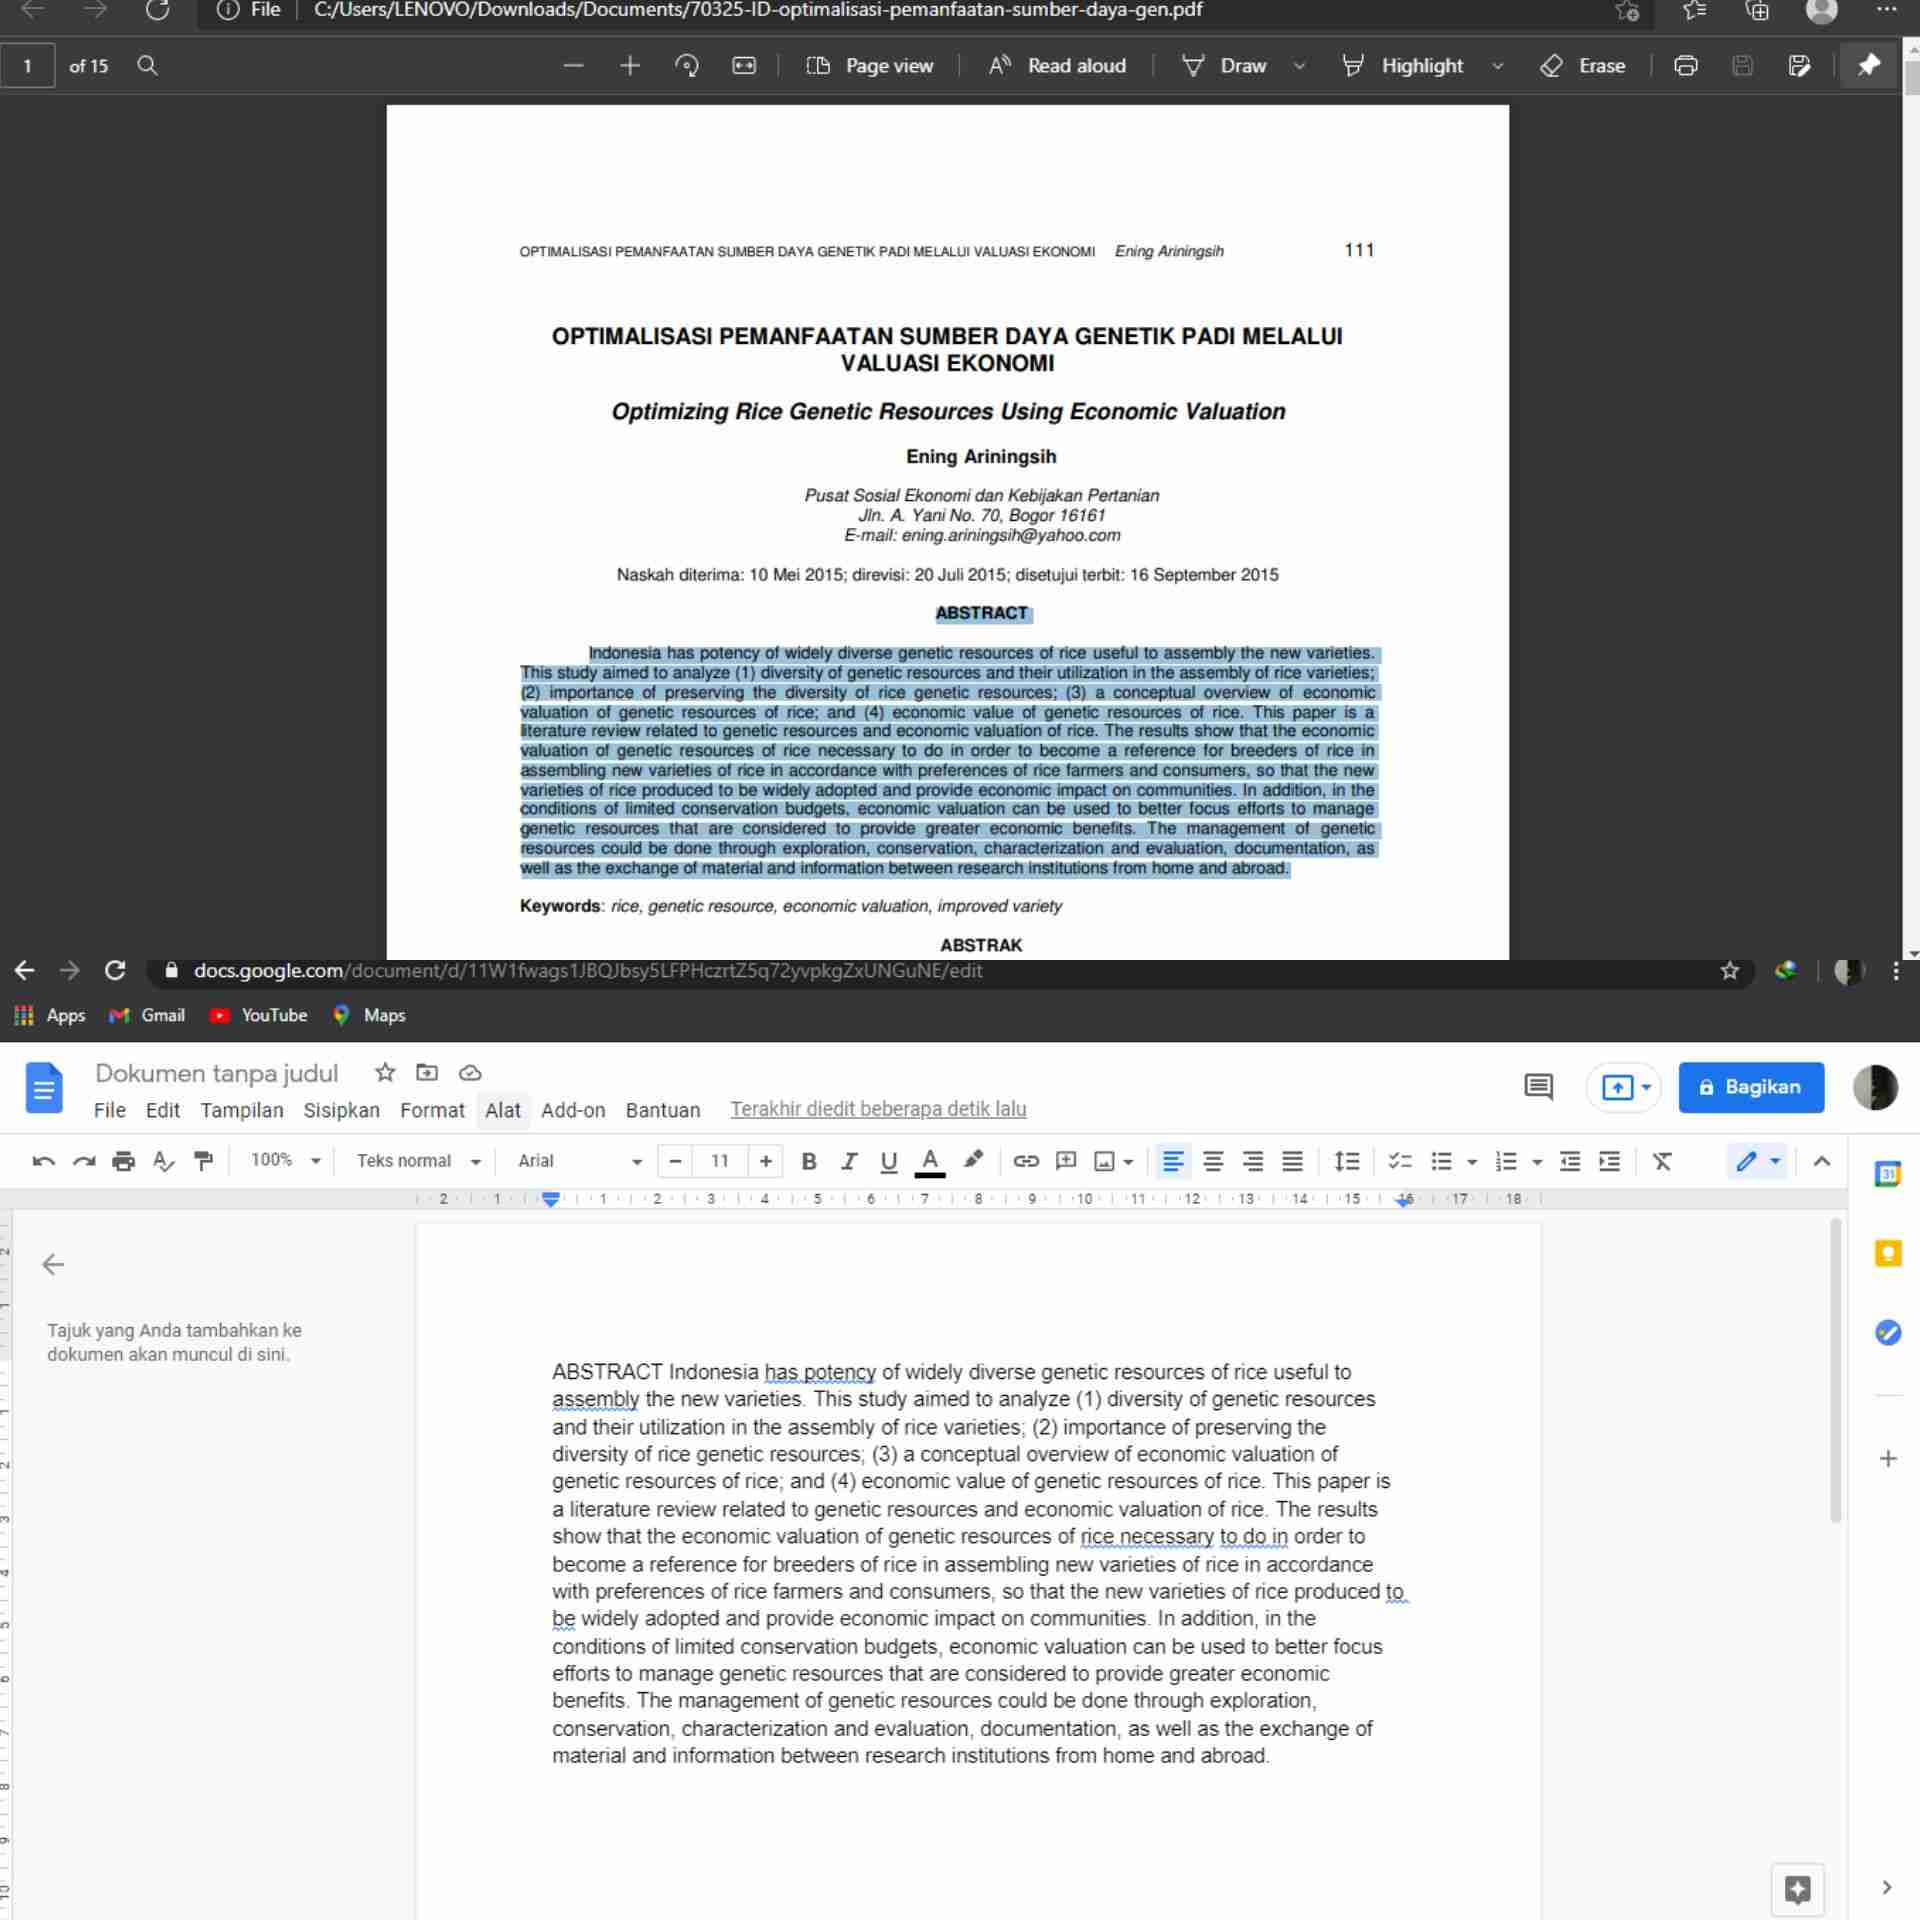Toggle italic formatting

[849, 1161]
